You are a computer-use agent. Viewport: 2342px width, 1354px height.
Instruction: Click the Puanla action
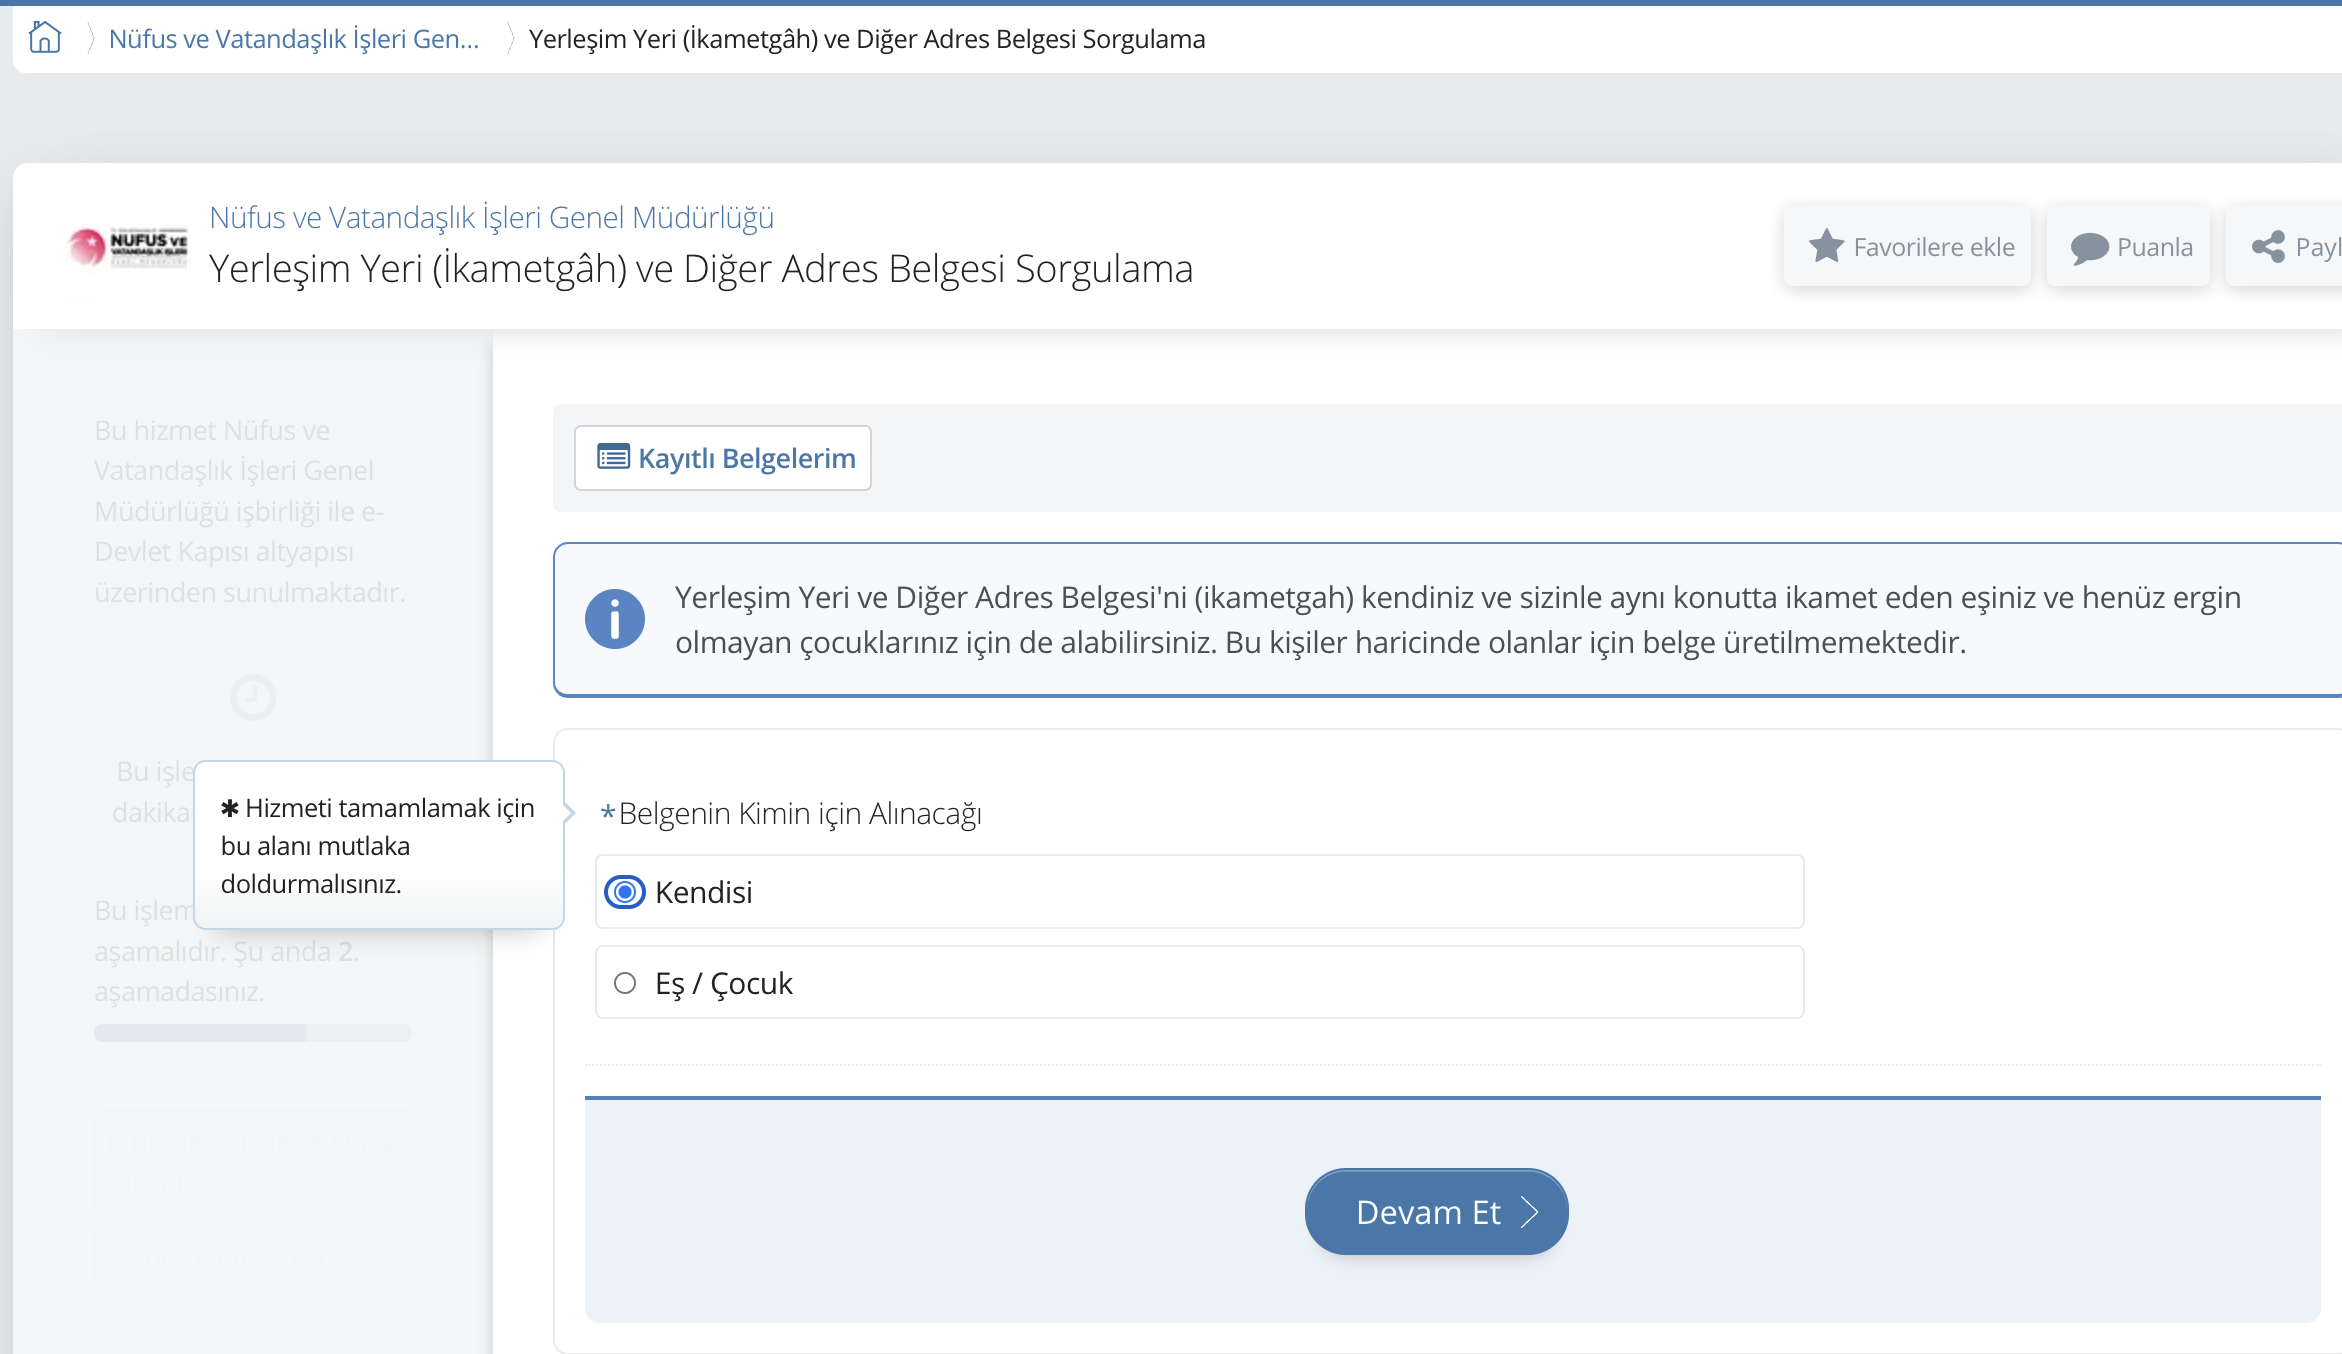pos(2128,246)
